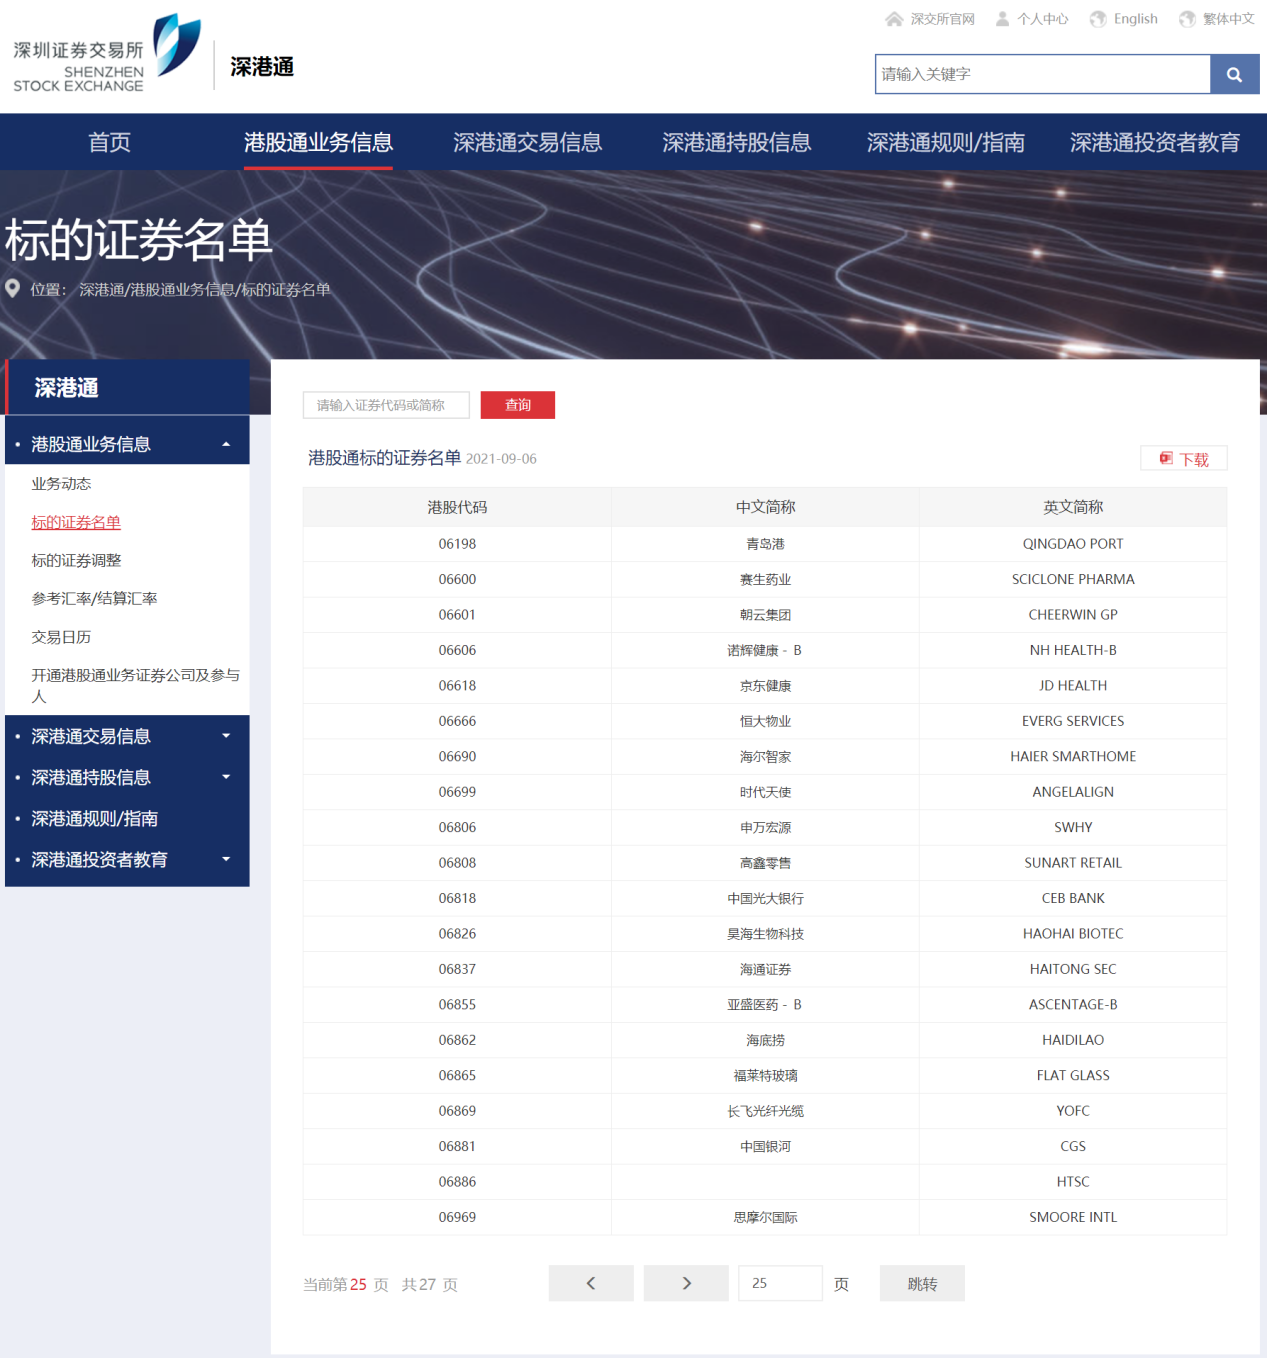Open 标的证券名单 sidebar link
The width and height of the screenshot is (1267, 1358).
[76, 522]
